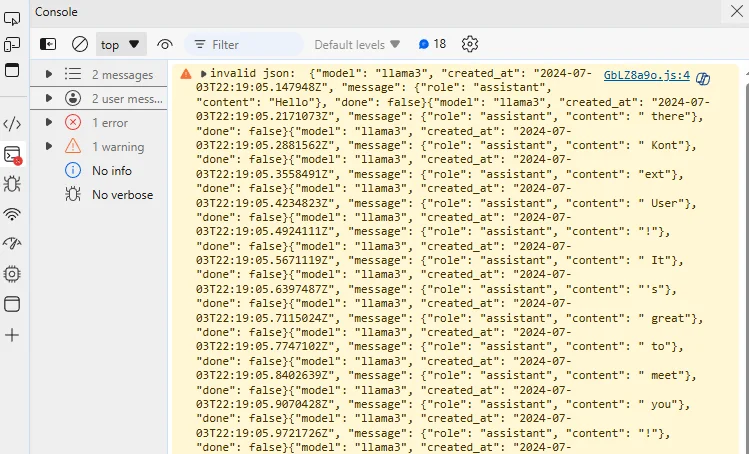
Task: Open console settings gear
Action: 470,44
